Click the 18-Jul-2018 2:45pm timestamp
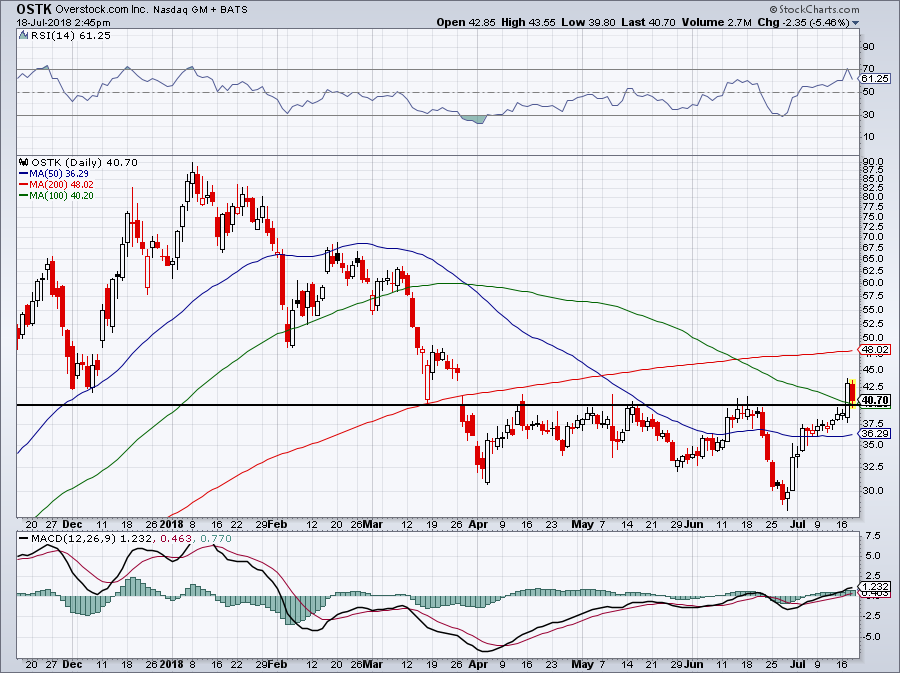The height and width of the screenshot is (673, 900). click(63, 22)
